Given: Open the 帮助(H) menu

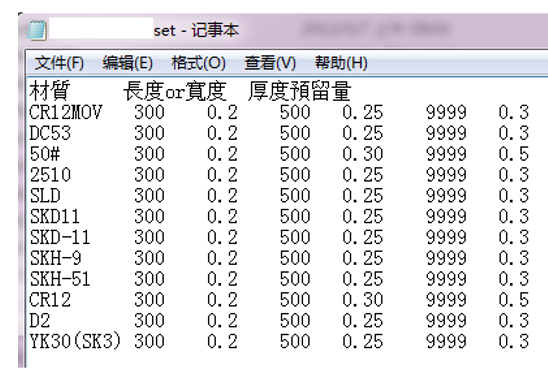Looking at the screenshot, I should (x=341, y=63).
